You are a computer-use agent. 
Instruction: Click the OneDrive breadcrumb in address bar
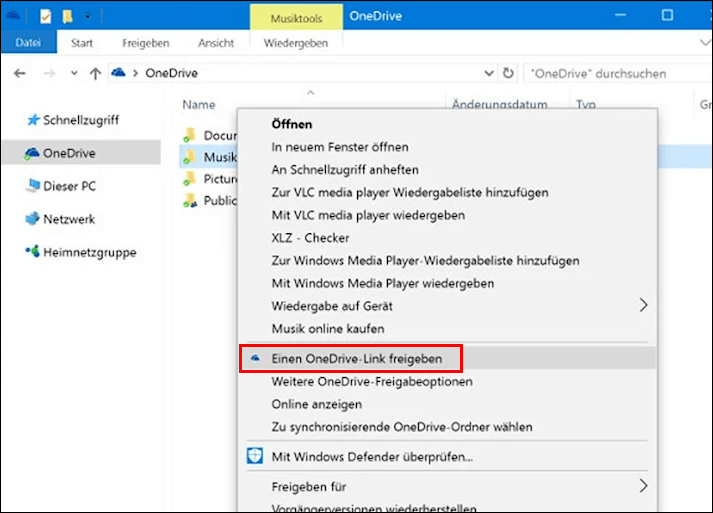(x=171, y=73)
